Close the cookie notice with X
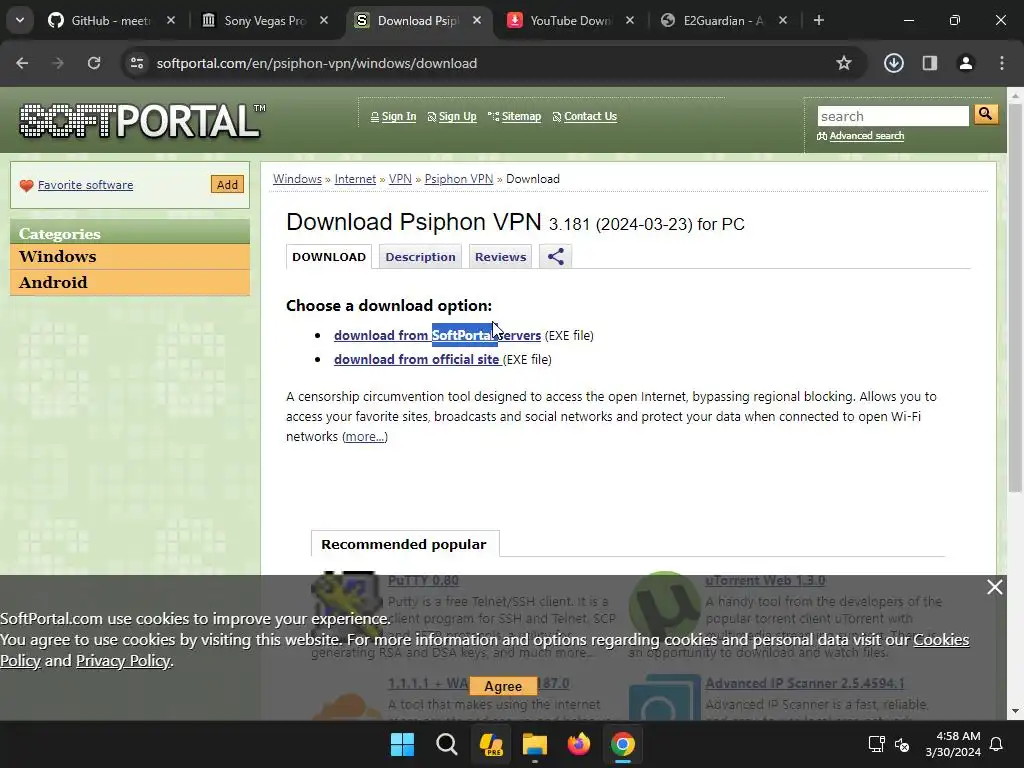 [995, 587]
